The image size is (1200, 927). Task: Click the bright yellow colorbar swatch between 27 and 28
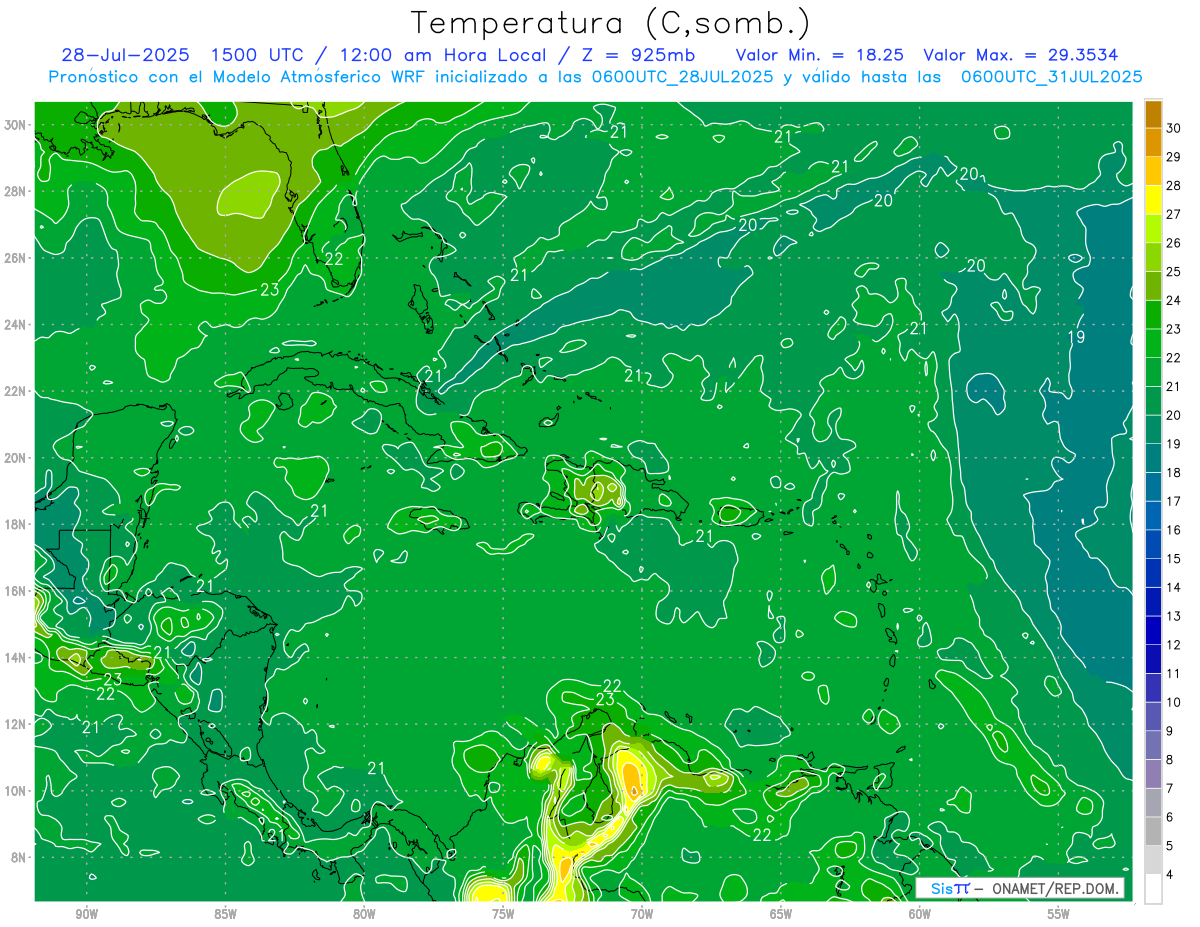[1153, 200]
